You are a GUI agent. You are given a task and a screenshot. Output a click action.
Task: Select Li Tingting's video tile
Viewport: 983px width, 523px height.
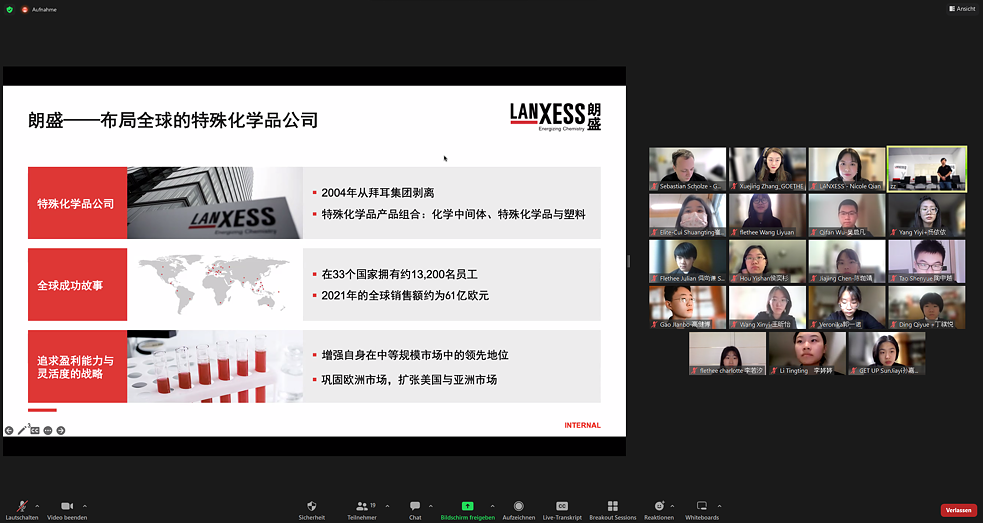[807, 354]
